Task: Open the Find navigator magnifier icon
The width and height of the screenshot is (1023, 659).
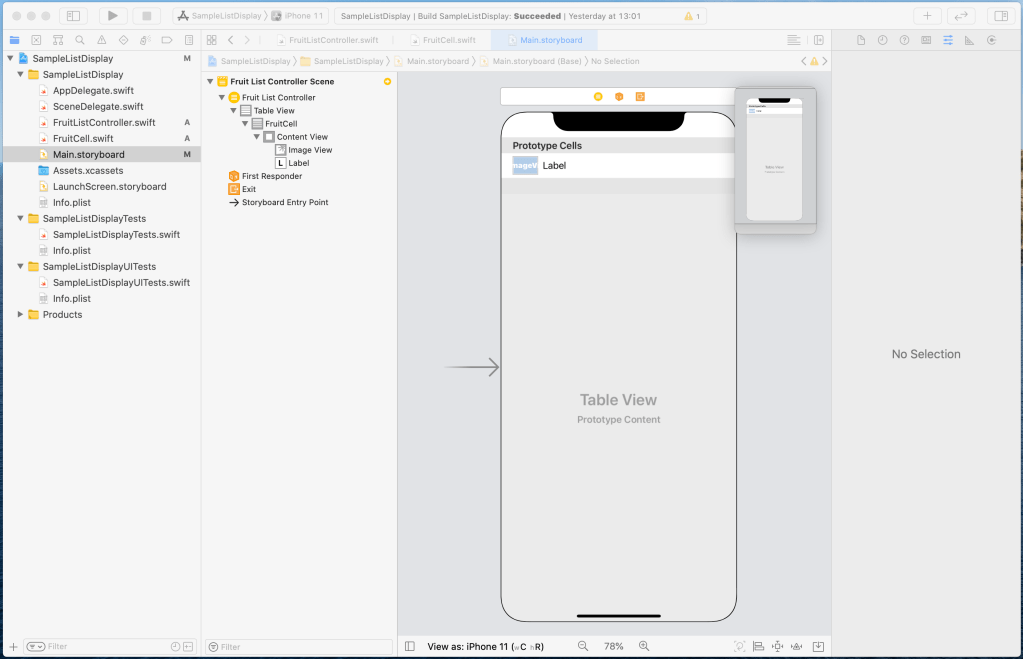Action: tap(79, 40)
